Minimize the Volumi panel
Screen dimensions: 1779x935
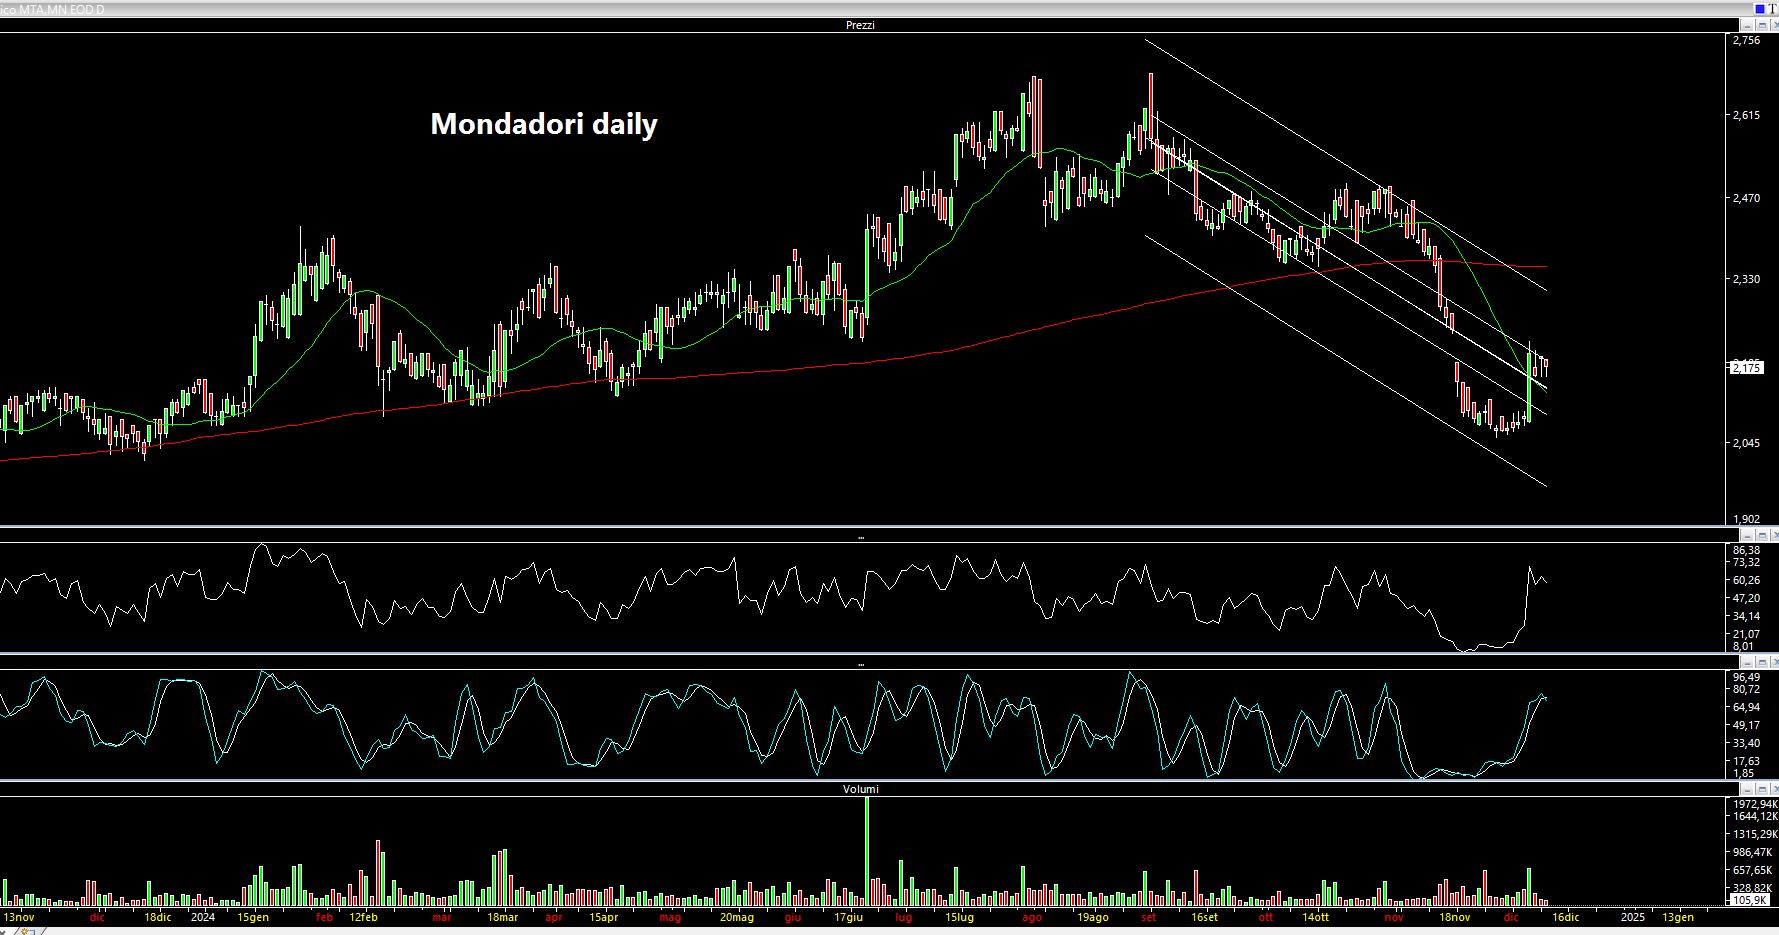(1747, 789)
